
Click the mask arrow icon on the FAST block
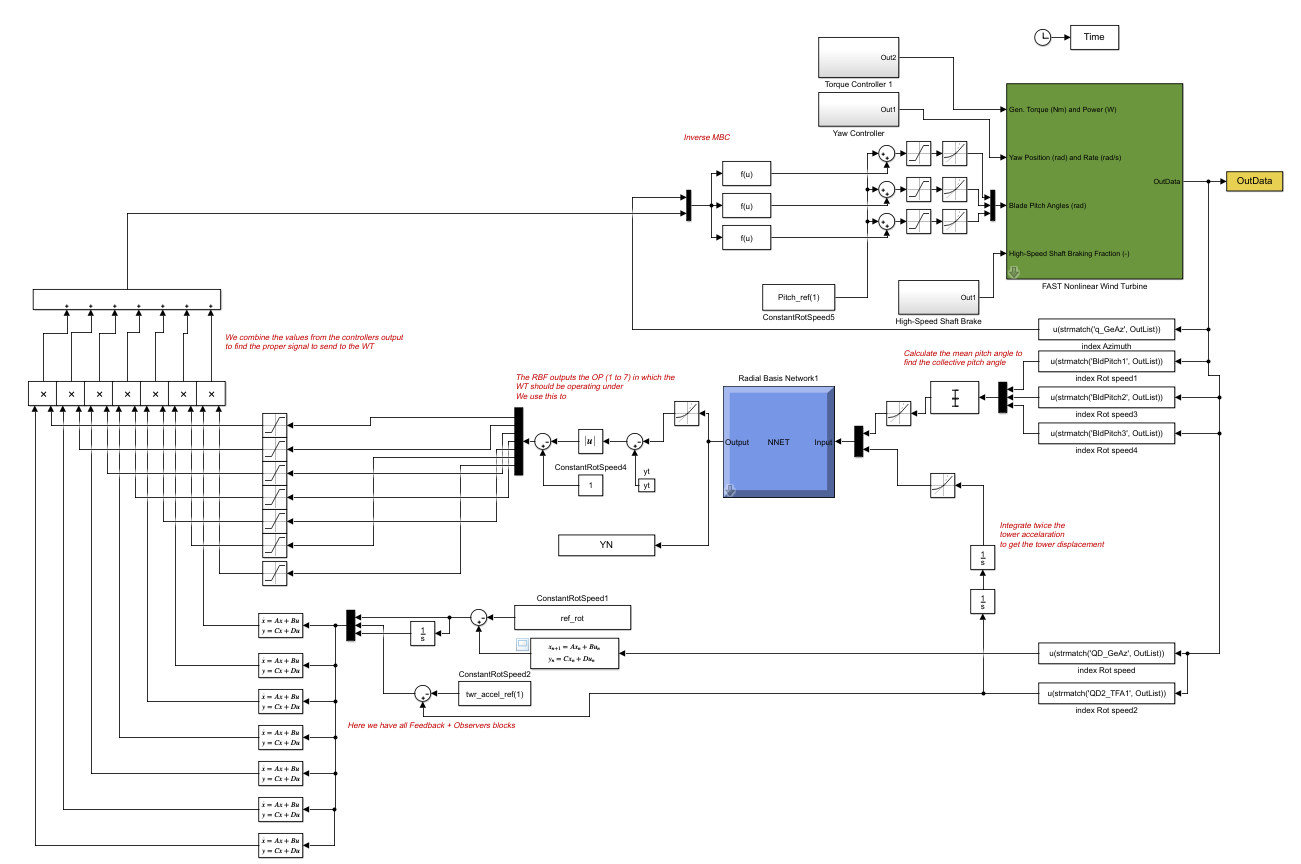click(x=1012, y=271)
